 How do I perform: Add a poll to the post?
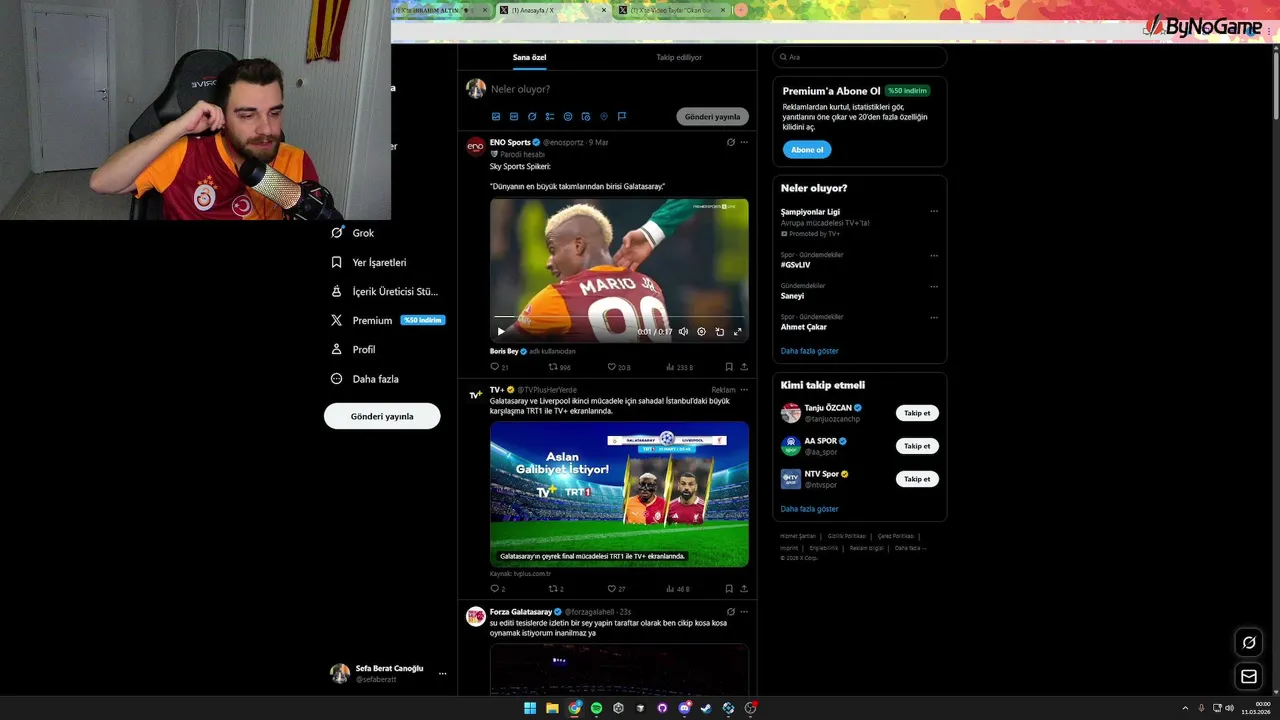pos(550,117)
